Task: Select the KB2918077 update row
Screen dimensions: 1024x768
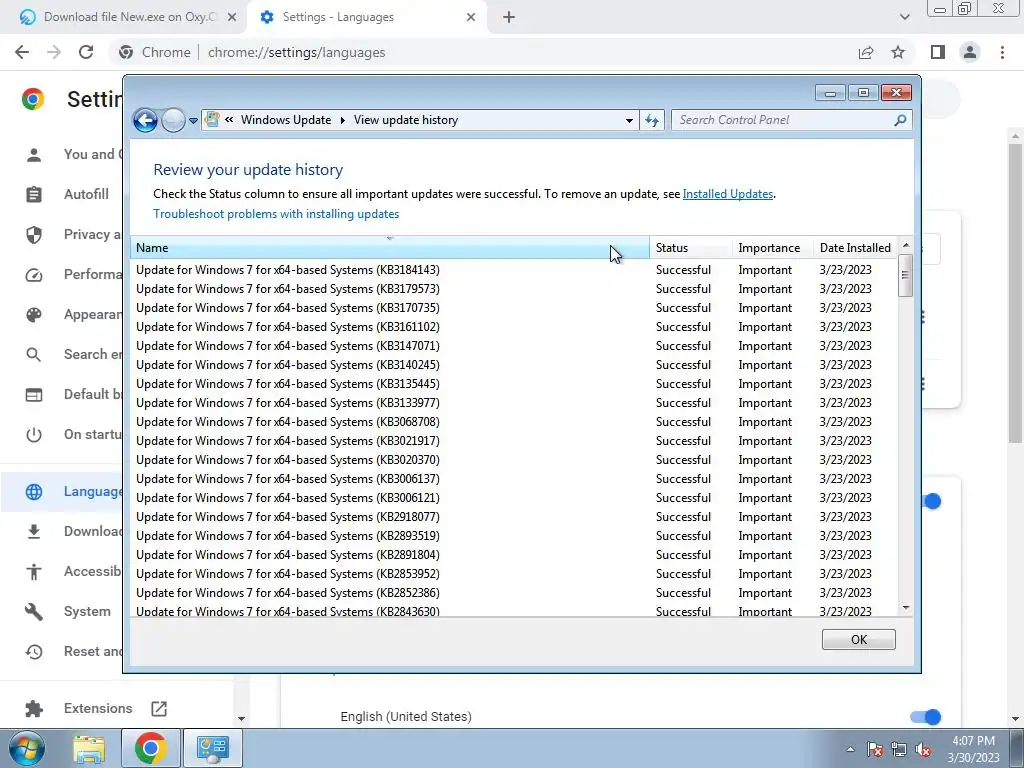Action: tap(513, 517)
